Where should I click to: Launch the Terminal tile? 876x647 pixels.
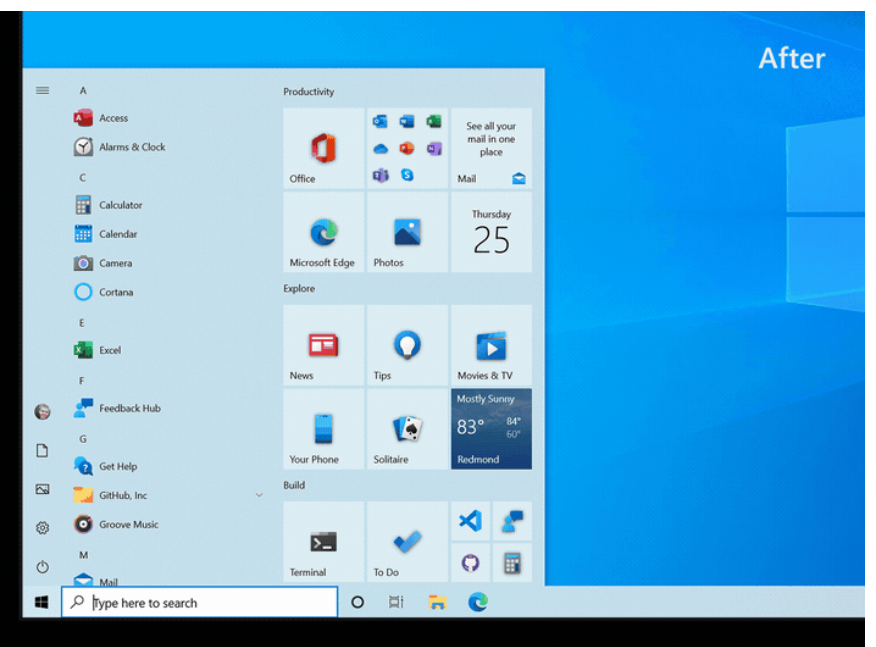pyautogui.click(x=323, y=543)
